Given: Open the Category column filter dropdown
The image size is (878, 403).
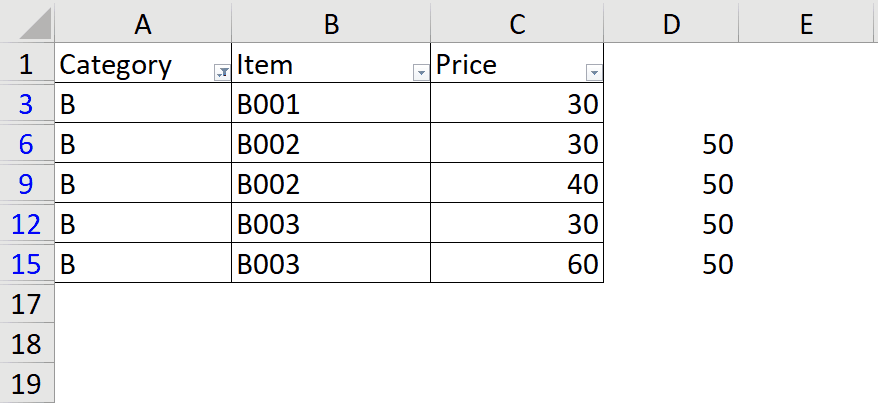Looking at the screenshot, I should click(221, 72).
